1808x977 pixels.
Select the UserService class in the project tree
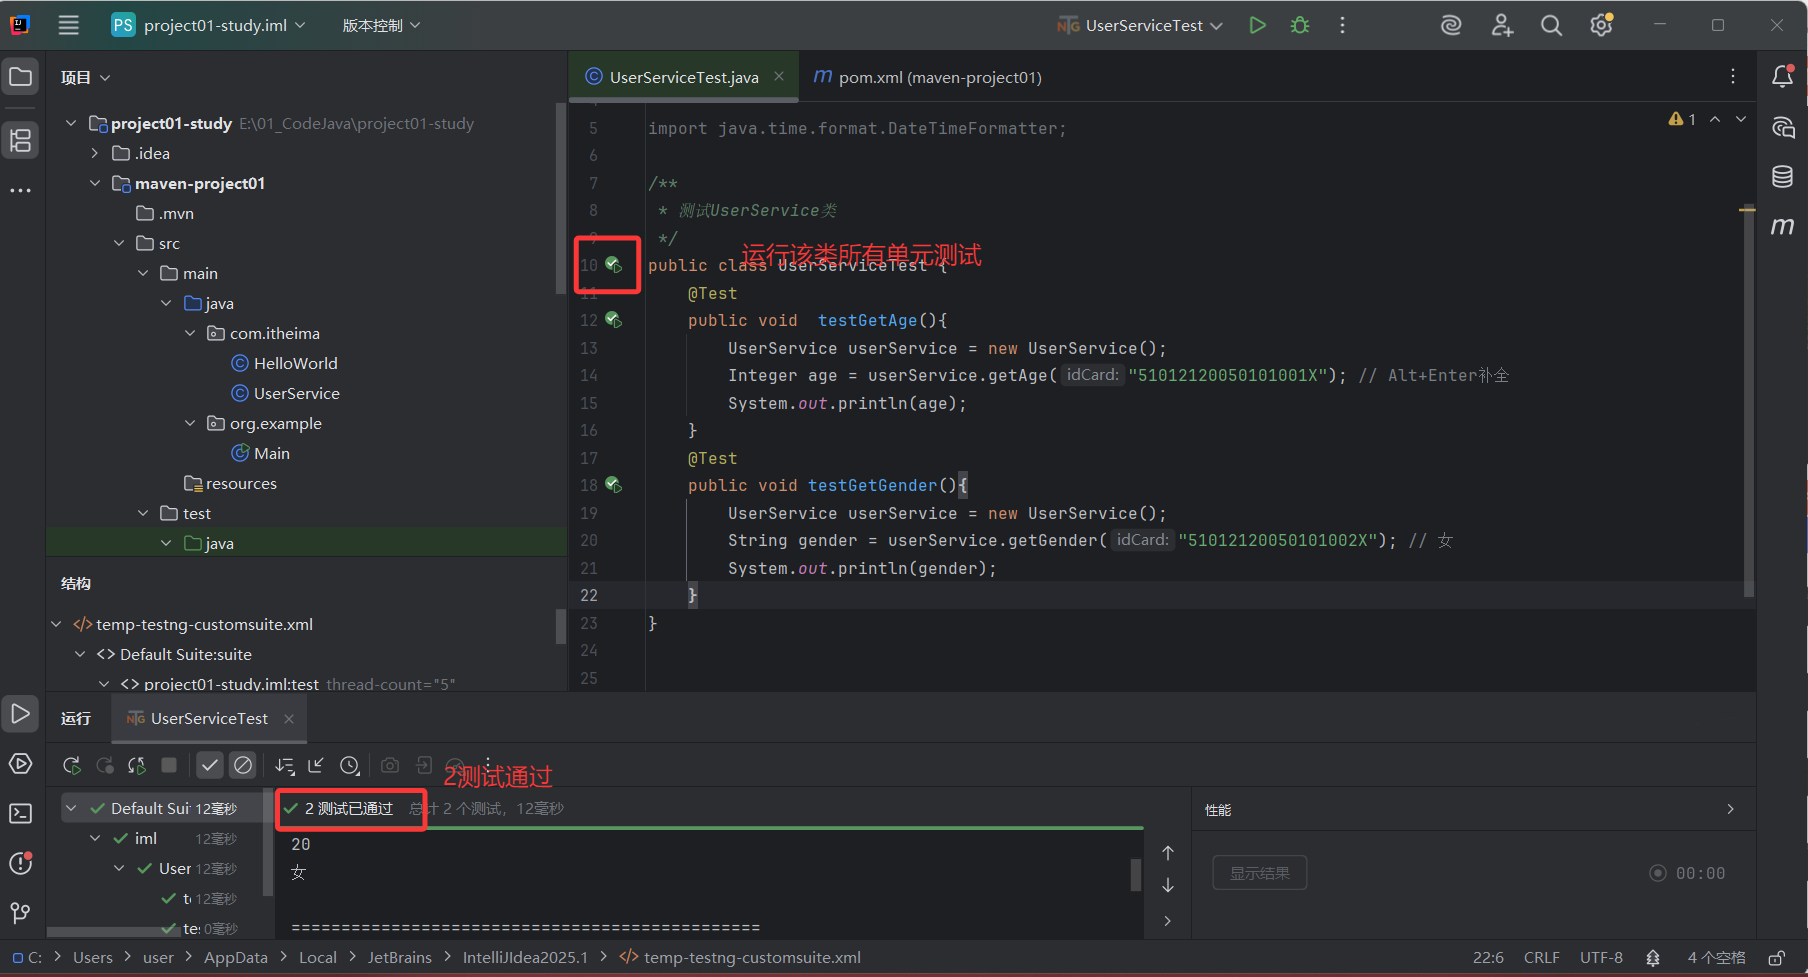click(x=295, y=393)
